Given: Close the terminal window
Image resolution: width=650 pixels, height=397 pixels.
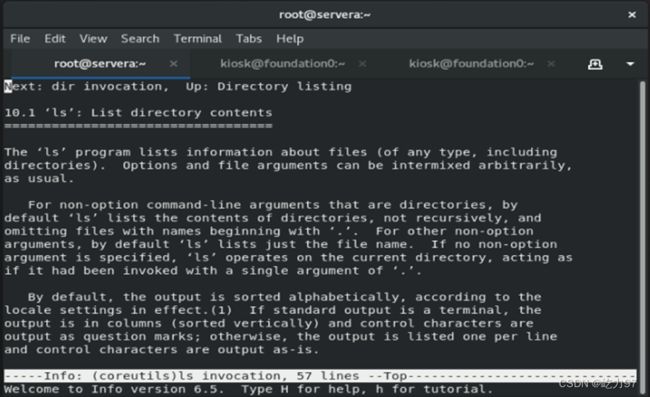Looking at the screenshot, I should [x=632, y=15].
